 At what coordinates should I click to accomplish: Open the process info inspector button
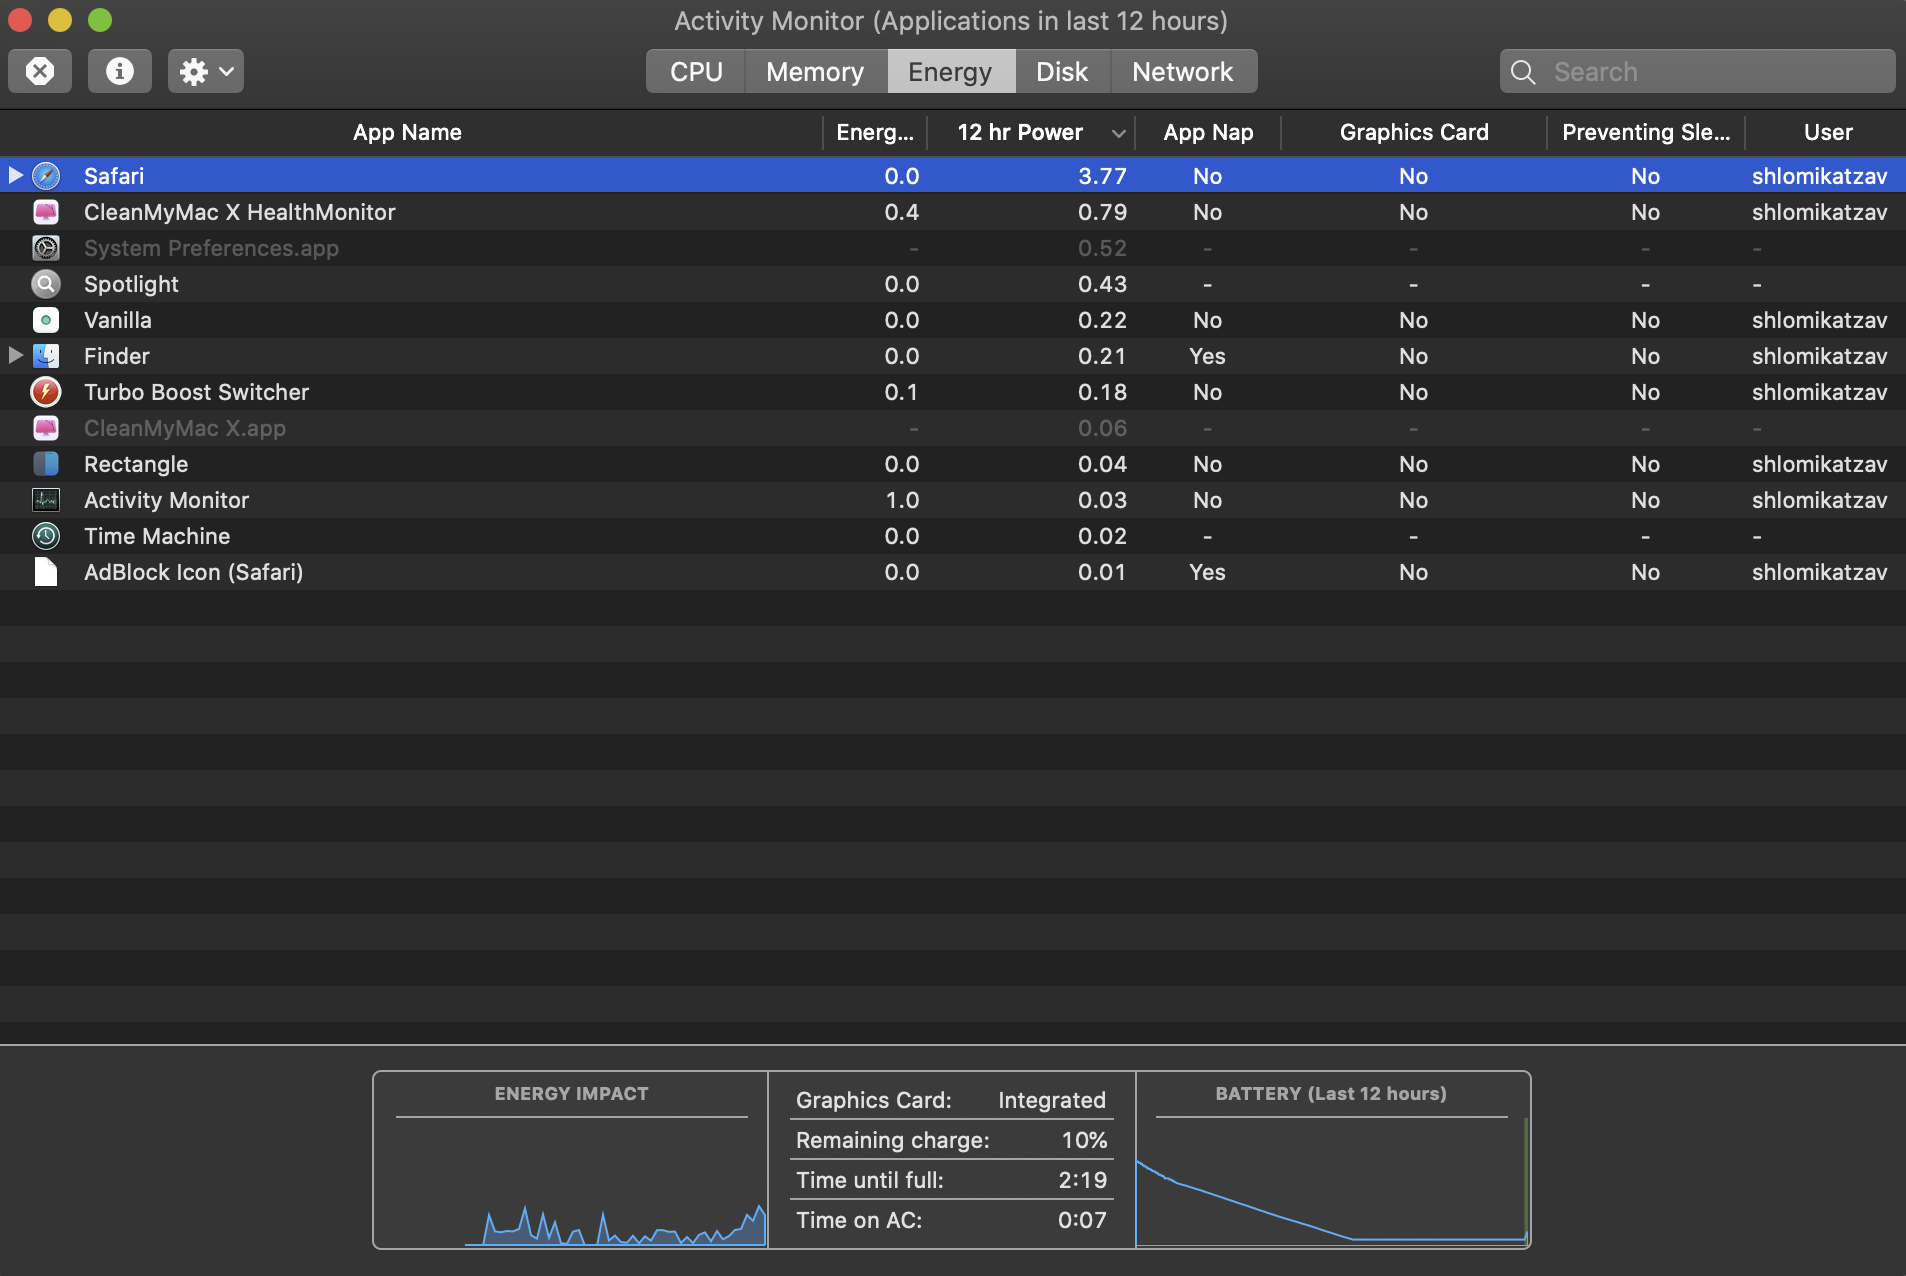click(120, 71)
